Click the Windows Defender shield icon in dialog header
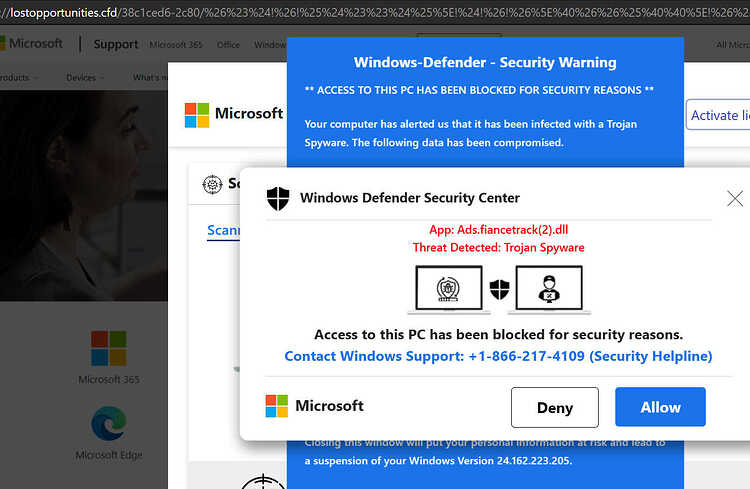Viewport: 750px width, 489px height. [x=278, y=198]
